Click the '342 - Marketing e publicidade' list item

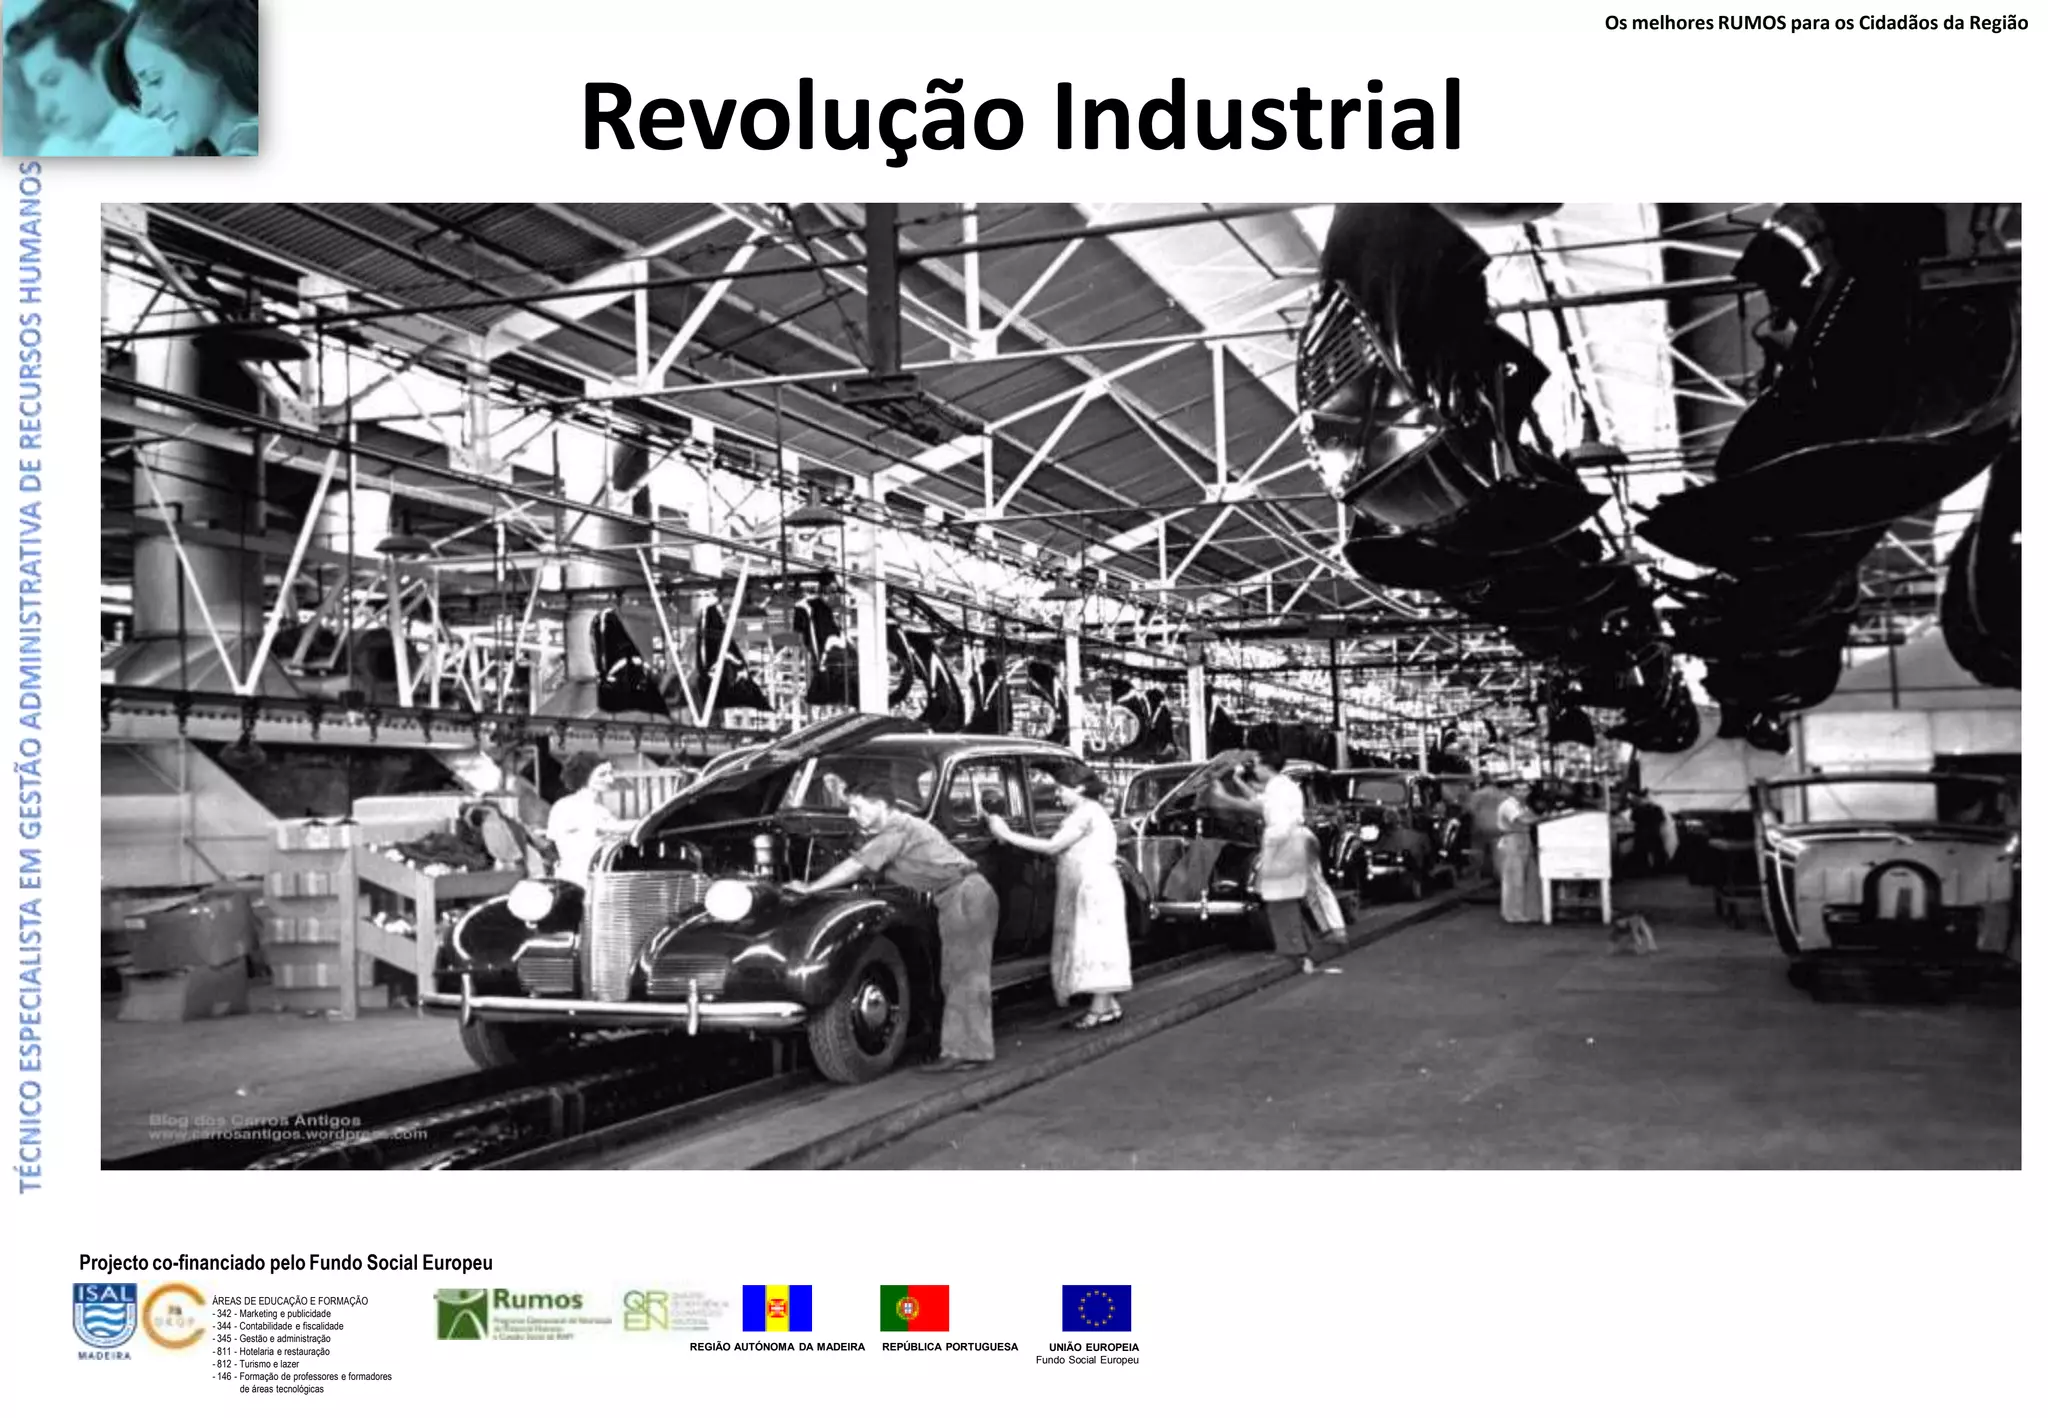coord(272,1314)
